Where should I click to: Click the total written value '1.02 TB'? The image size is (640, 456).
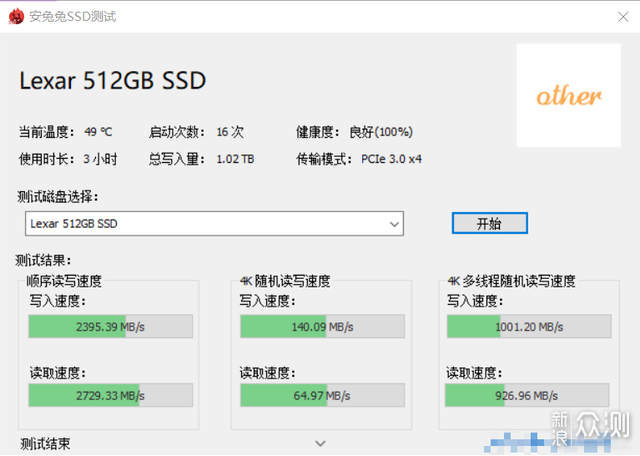coord(235,159)
